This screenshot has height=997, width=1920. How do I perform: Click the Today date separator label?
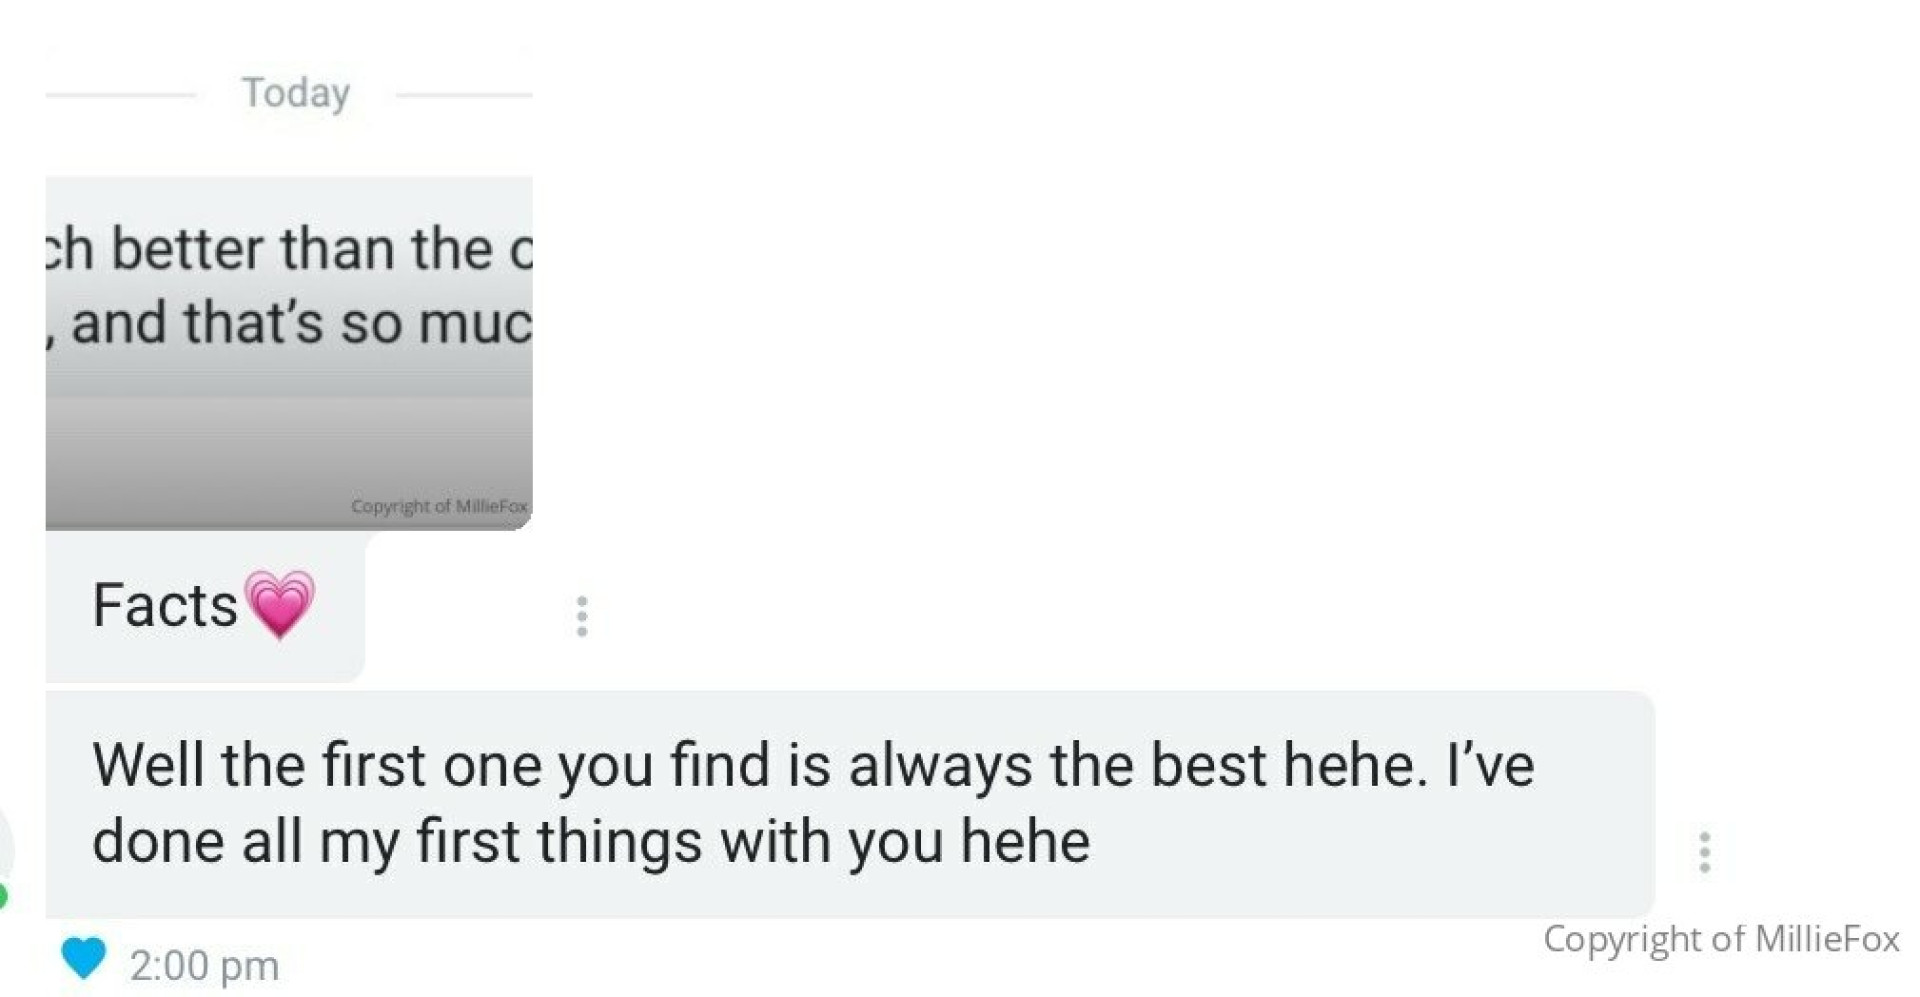point(296,93)
